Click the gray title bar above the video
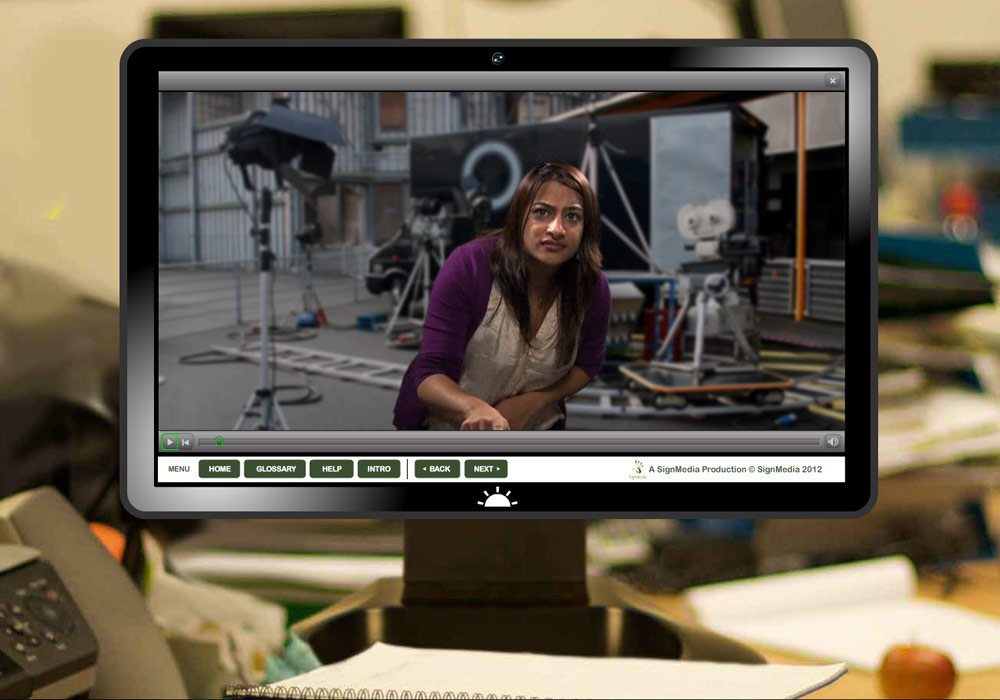Viewport: 1000px width, 700px height. [490, 81]
